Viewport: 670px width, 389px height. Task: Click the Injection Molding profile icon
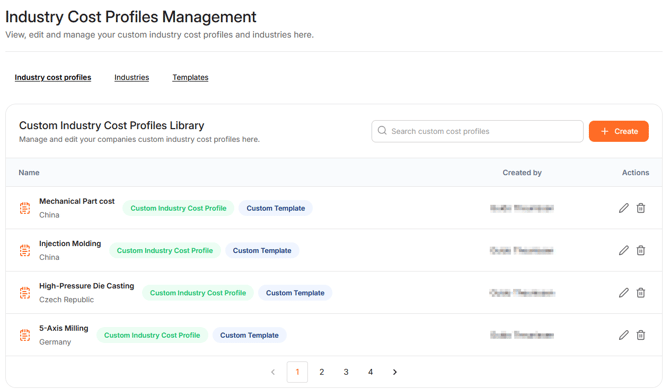pos(25,250)
